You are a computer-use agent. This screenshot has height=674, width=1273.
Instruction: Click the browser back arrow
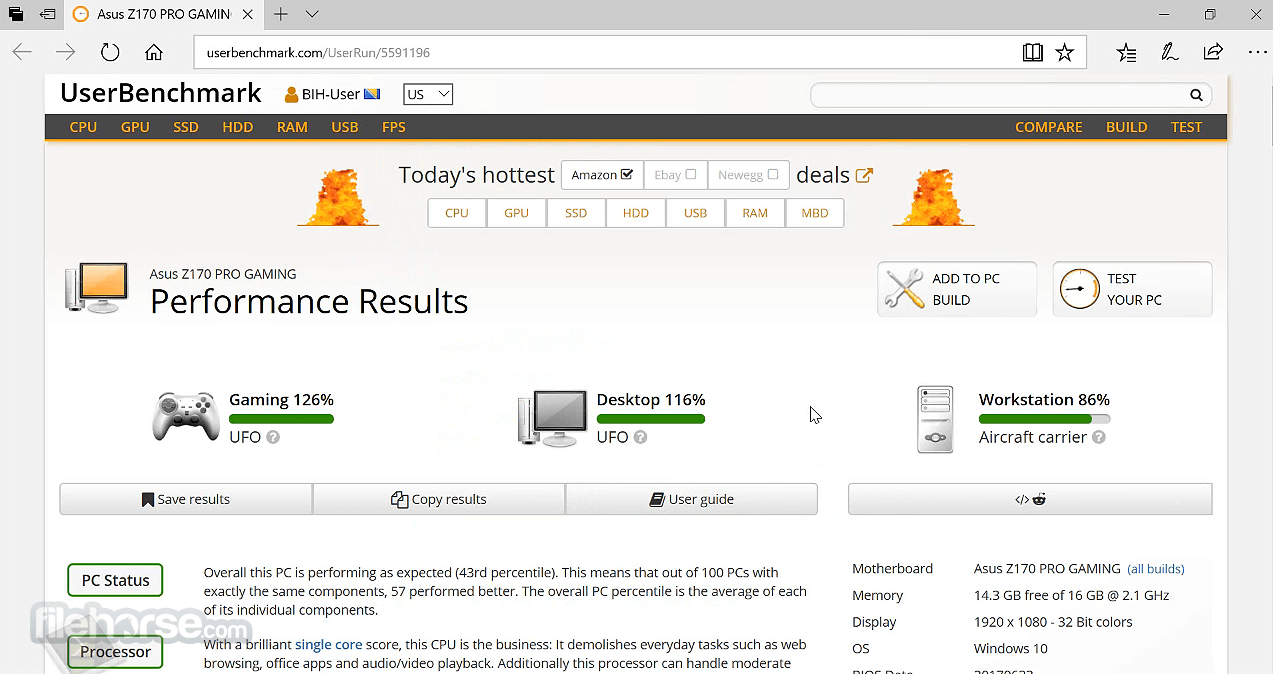tap(22, 52)
